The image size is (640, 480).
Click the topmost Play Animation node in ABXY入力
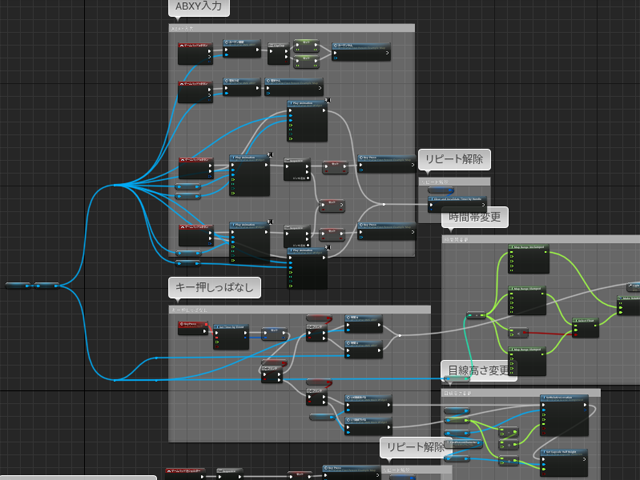[x=306, y=120]
